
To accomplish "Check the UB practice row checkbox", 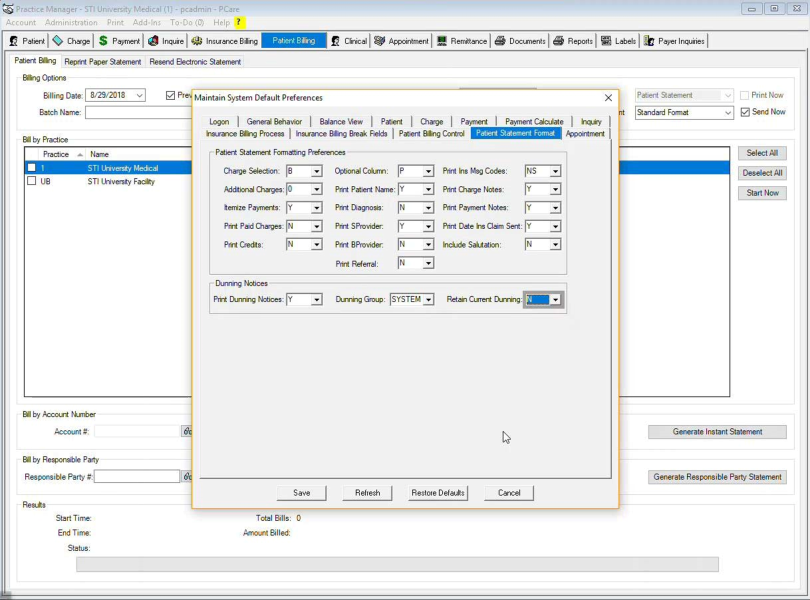I will [x=32, y=182].
